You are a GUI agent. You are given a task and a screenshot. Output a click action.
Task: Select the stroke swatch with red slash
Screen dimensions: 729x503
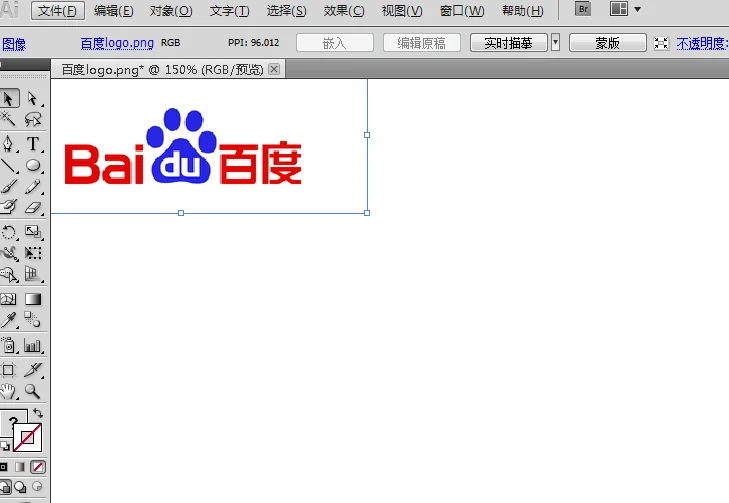[x=27, y=437]
